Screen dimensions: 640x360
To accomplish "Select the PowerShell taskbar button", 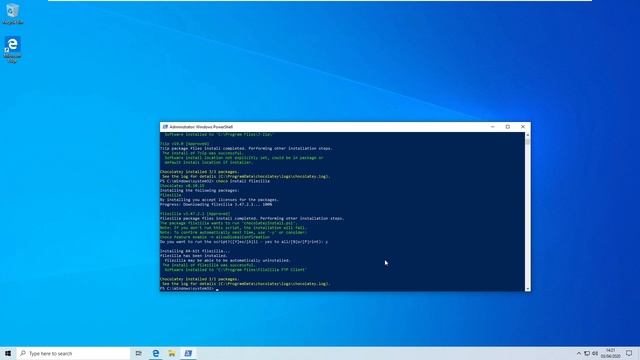I will click(188, 353).
